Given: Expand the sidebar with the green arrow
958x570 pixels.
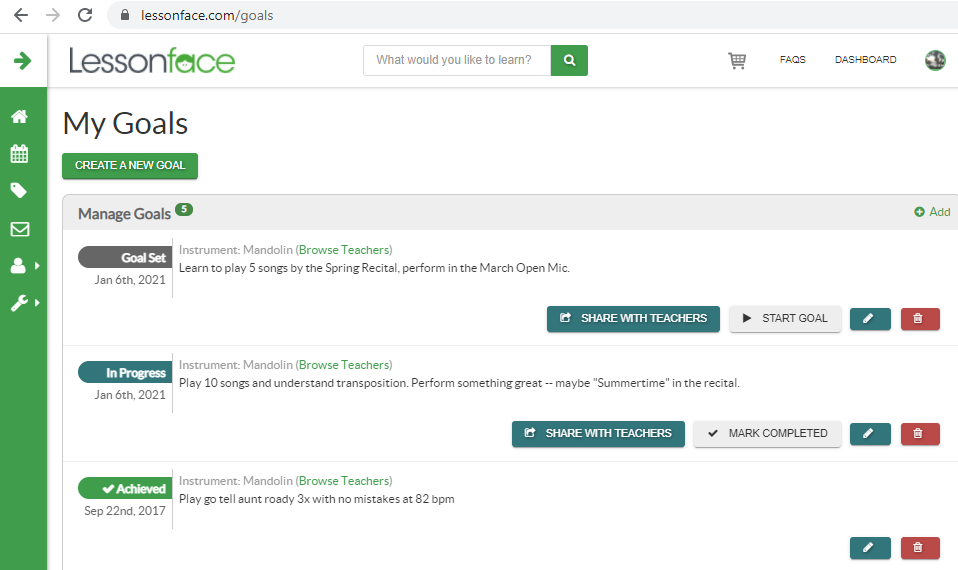Looking at the screenshot, I should 22,61.
